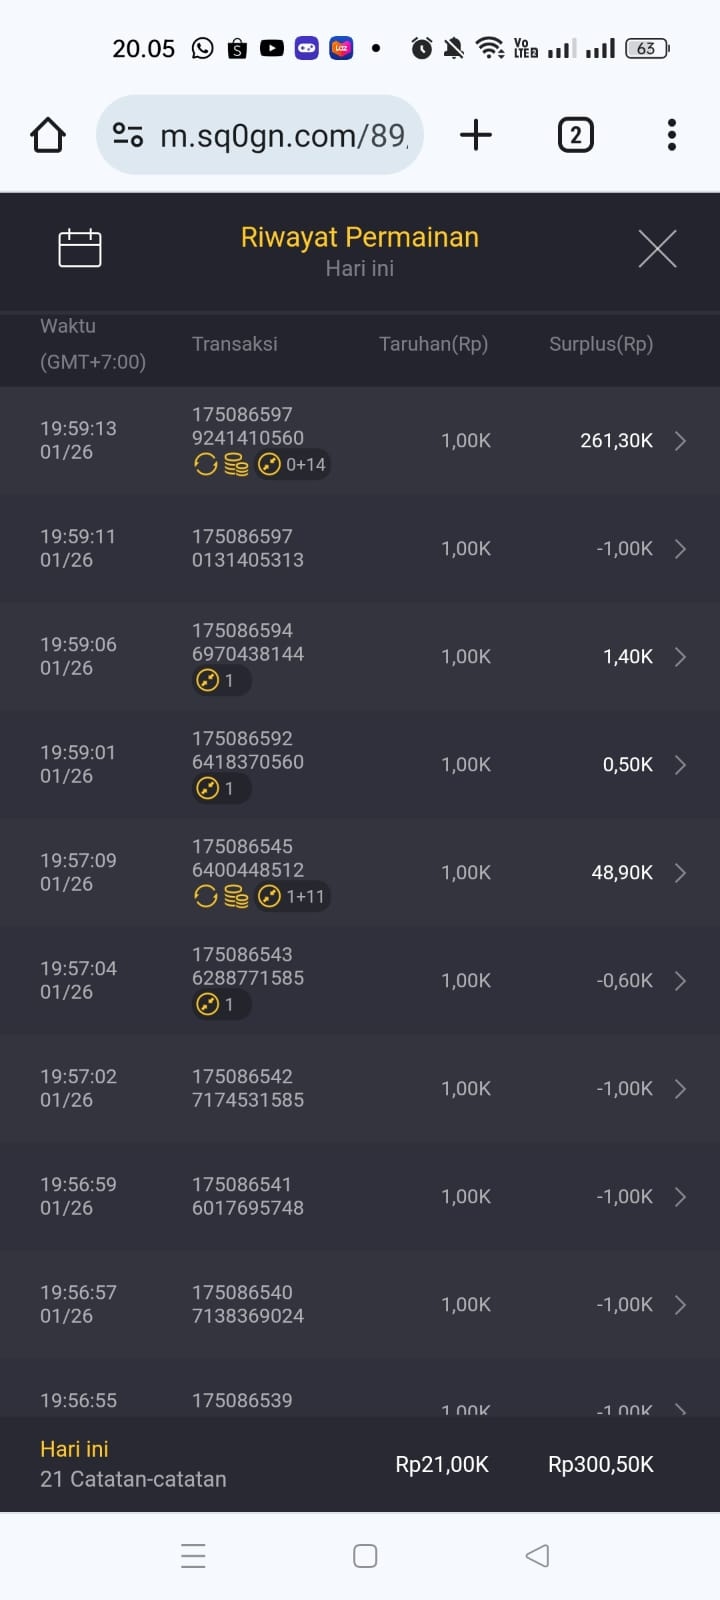
Task: Expand the 19:59:11 transaction row chevron
Action: (x=680, y=549)
